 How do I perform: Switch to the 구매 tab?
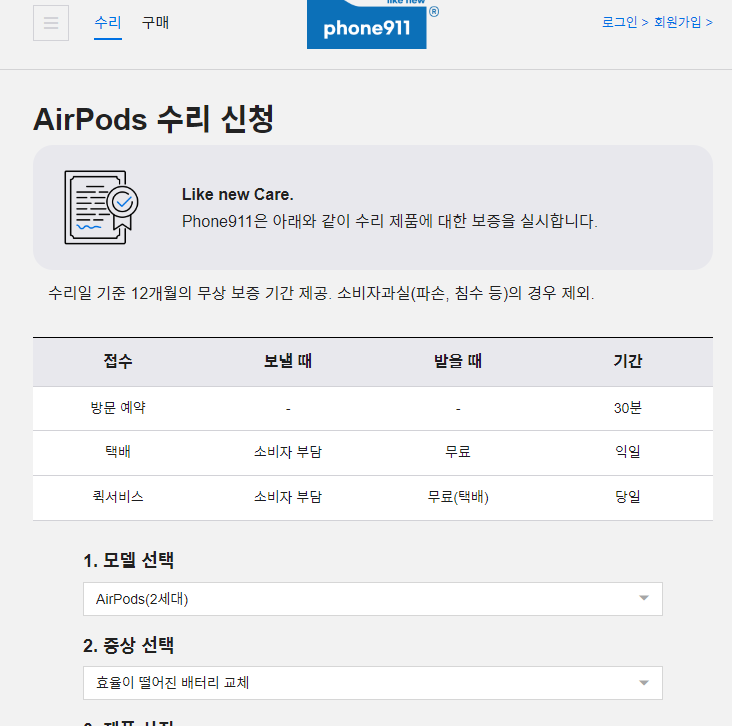pyautogui.click(x=155, y=22)
